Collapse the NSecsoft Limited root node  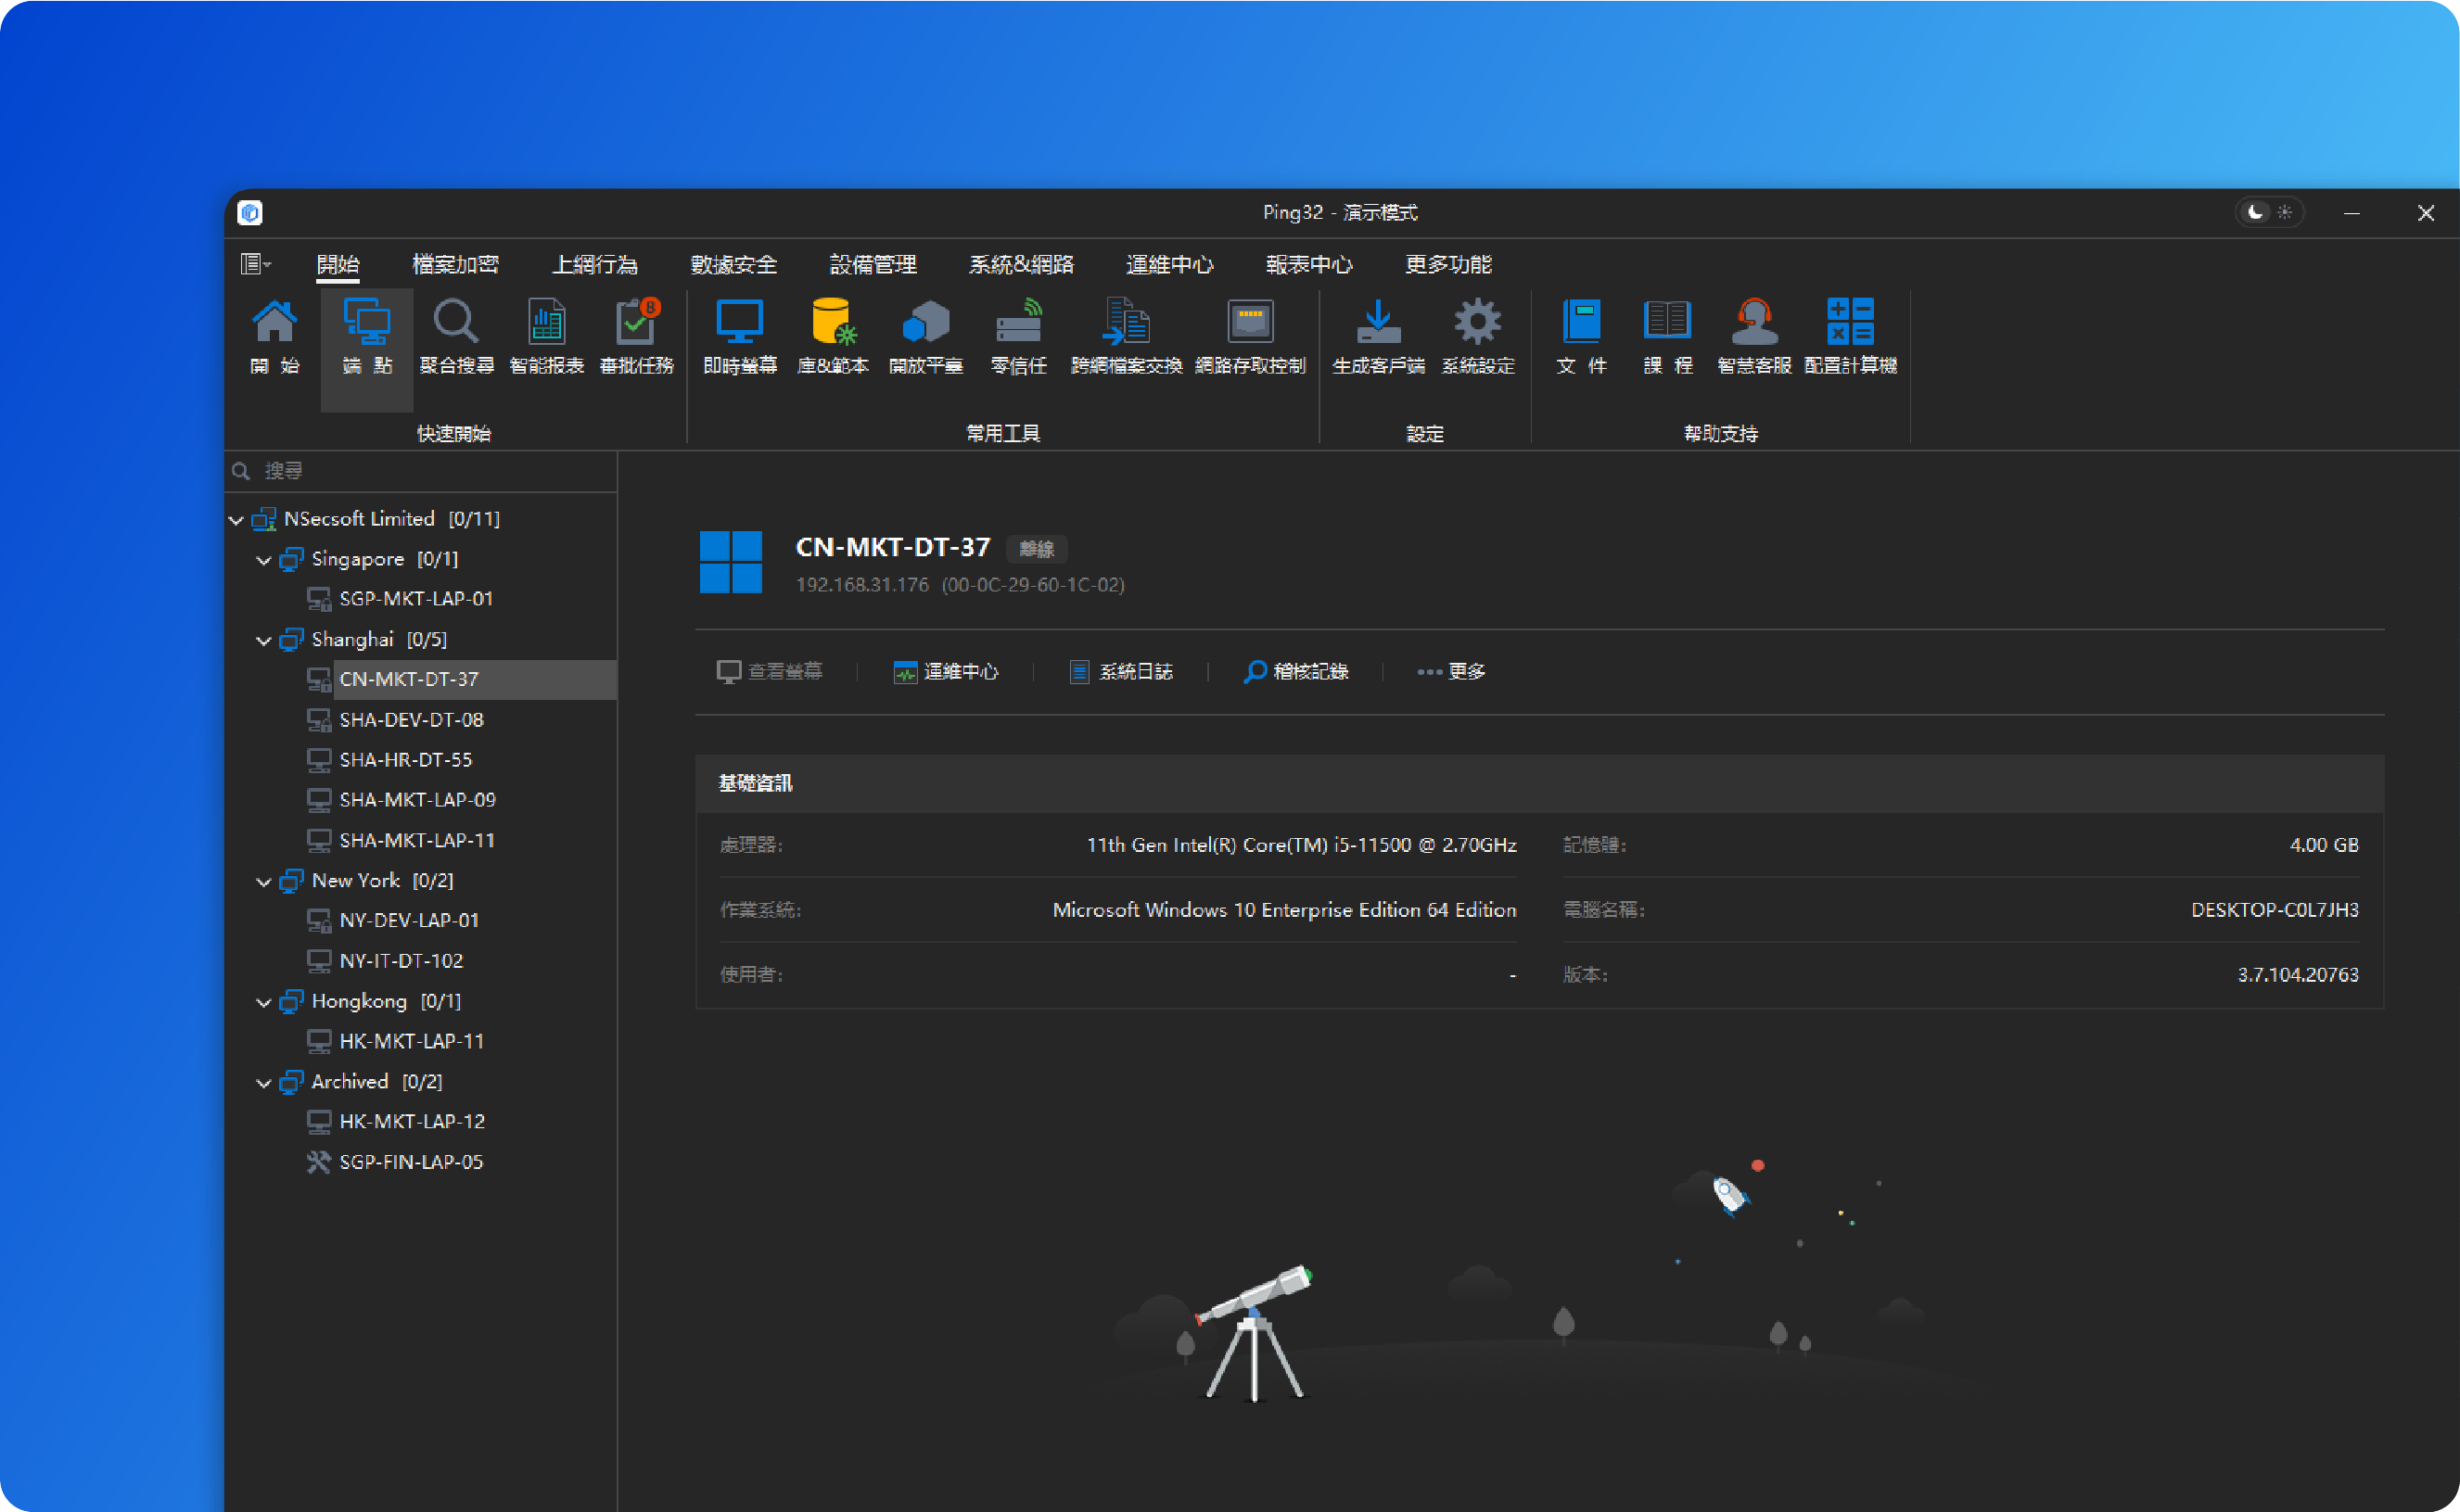point(237,520)
